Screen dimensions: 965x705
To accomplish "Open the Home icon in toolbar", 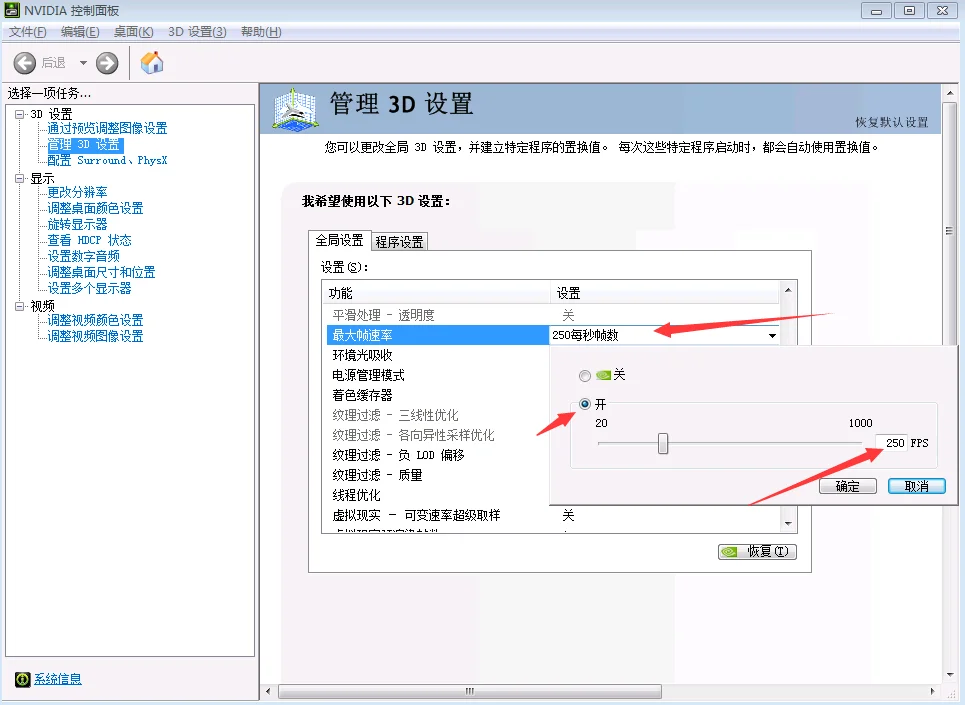I will [152, 63].
